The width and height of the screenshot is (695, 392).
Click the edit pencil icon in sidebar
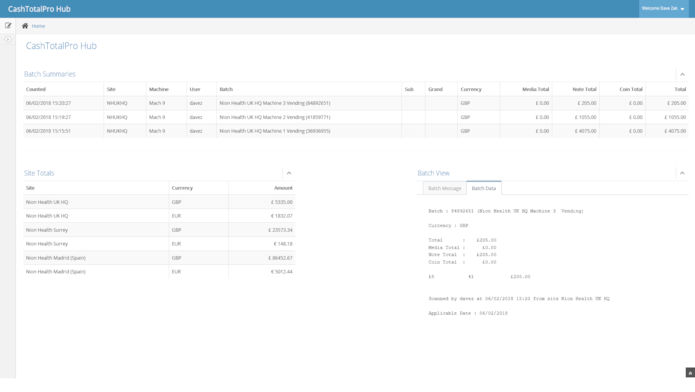(x=8, y=25)
